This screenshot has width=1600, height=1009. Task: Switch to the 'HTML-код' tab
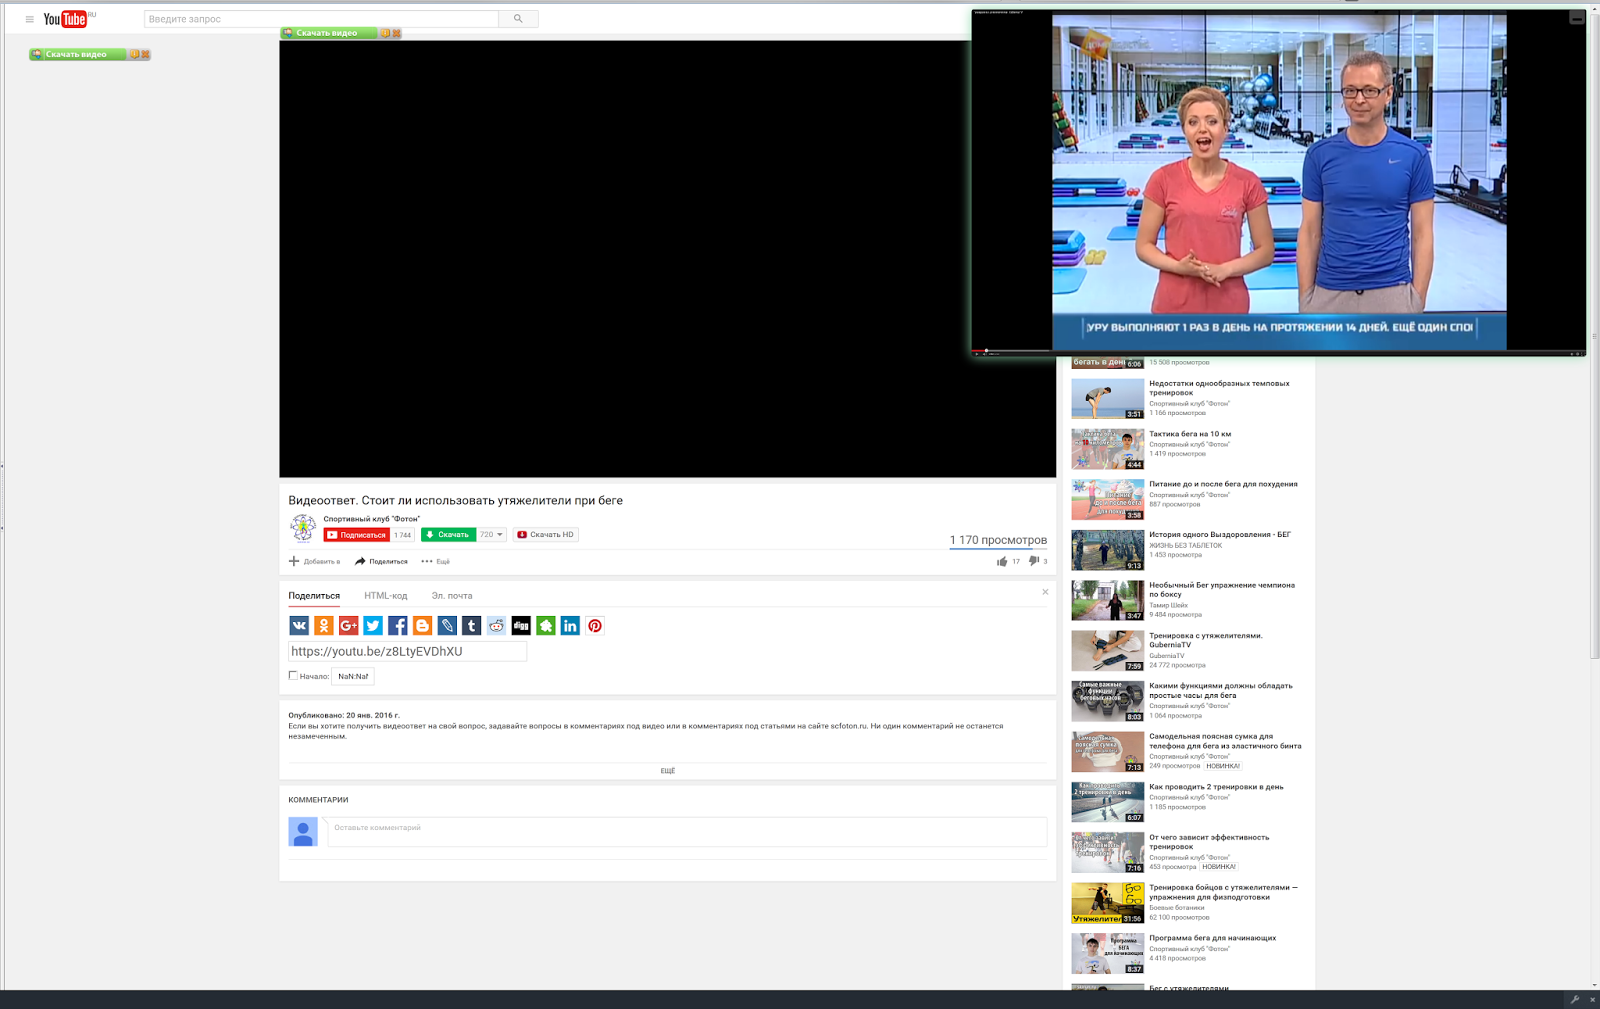click(386, 596)
